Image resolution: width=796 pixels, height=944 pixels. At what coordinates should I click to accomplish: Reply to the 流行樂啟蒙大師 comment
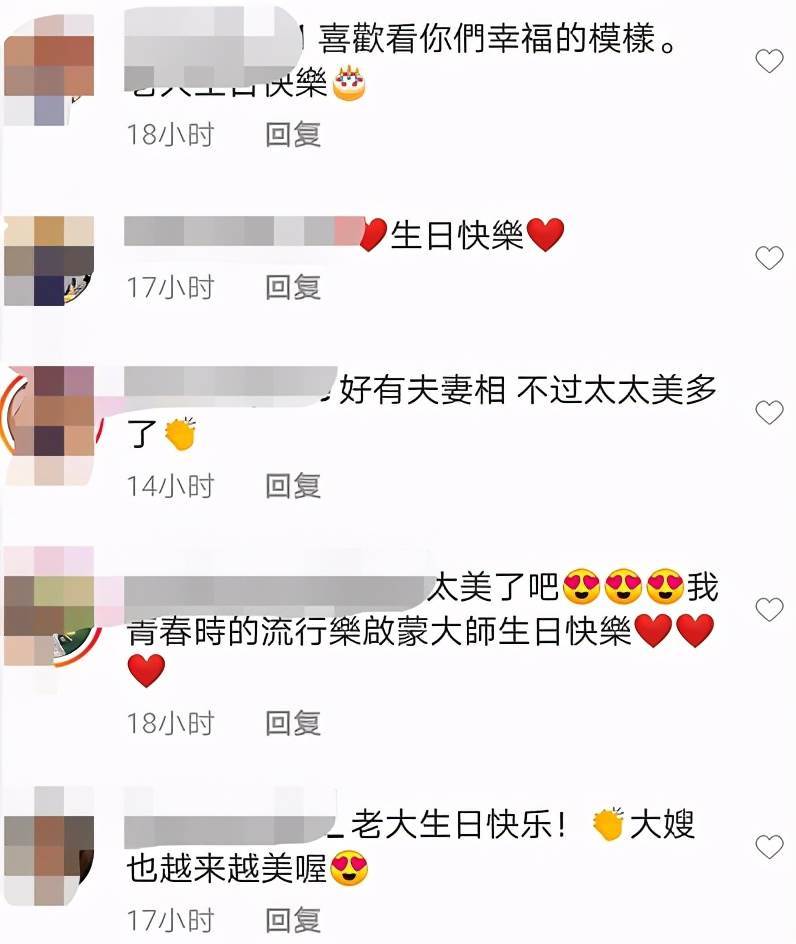coord(293,723)
